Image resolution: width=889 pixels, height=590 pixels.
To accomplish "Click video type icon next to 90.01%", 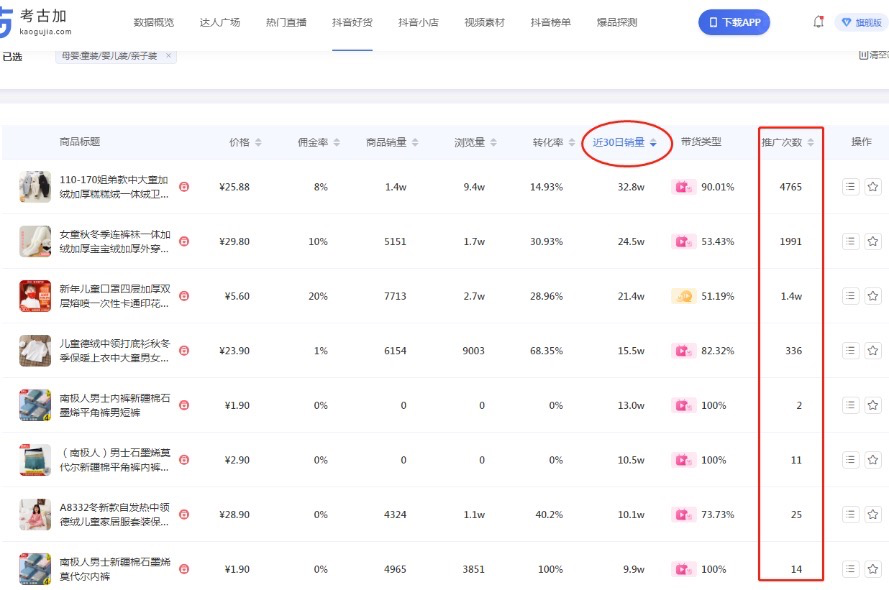I will click(682, 186).
